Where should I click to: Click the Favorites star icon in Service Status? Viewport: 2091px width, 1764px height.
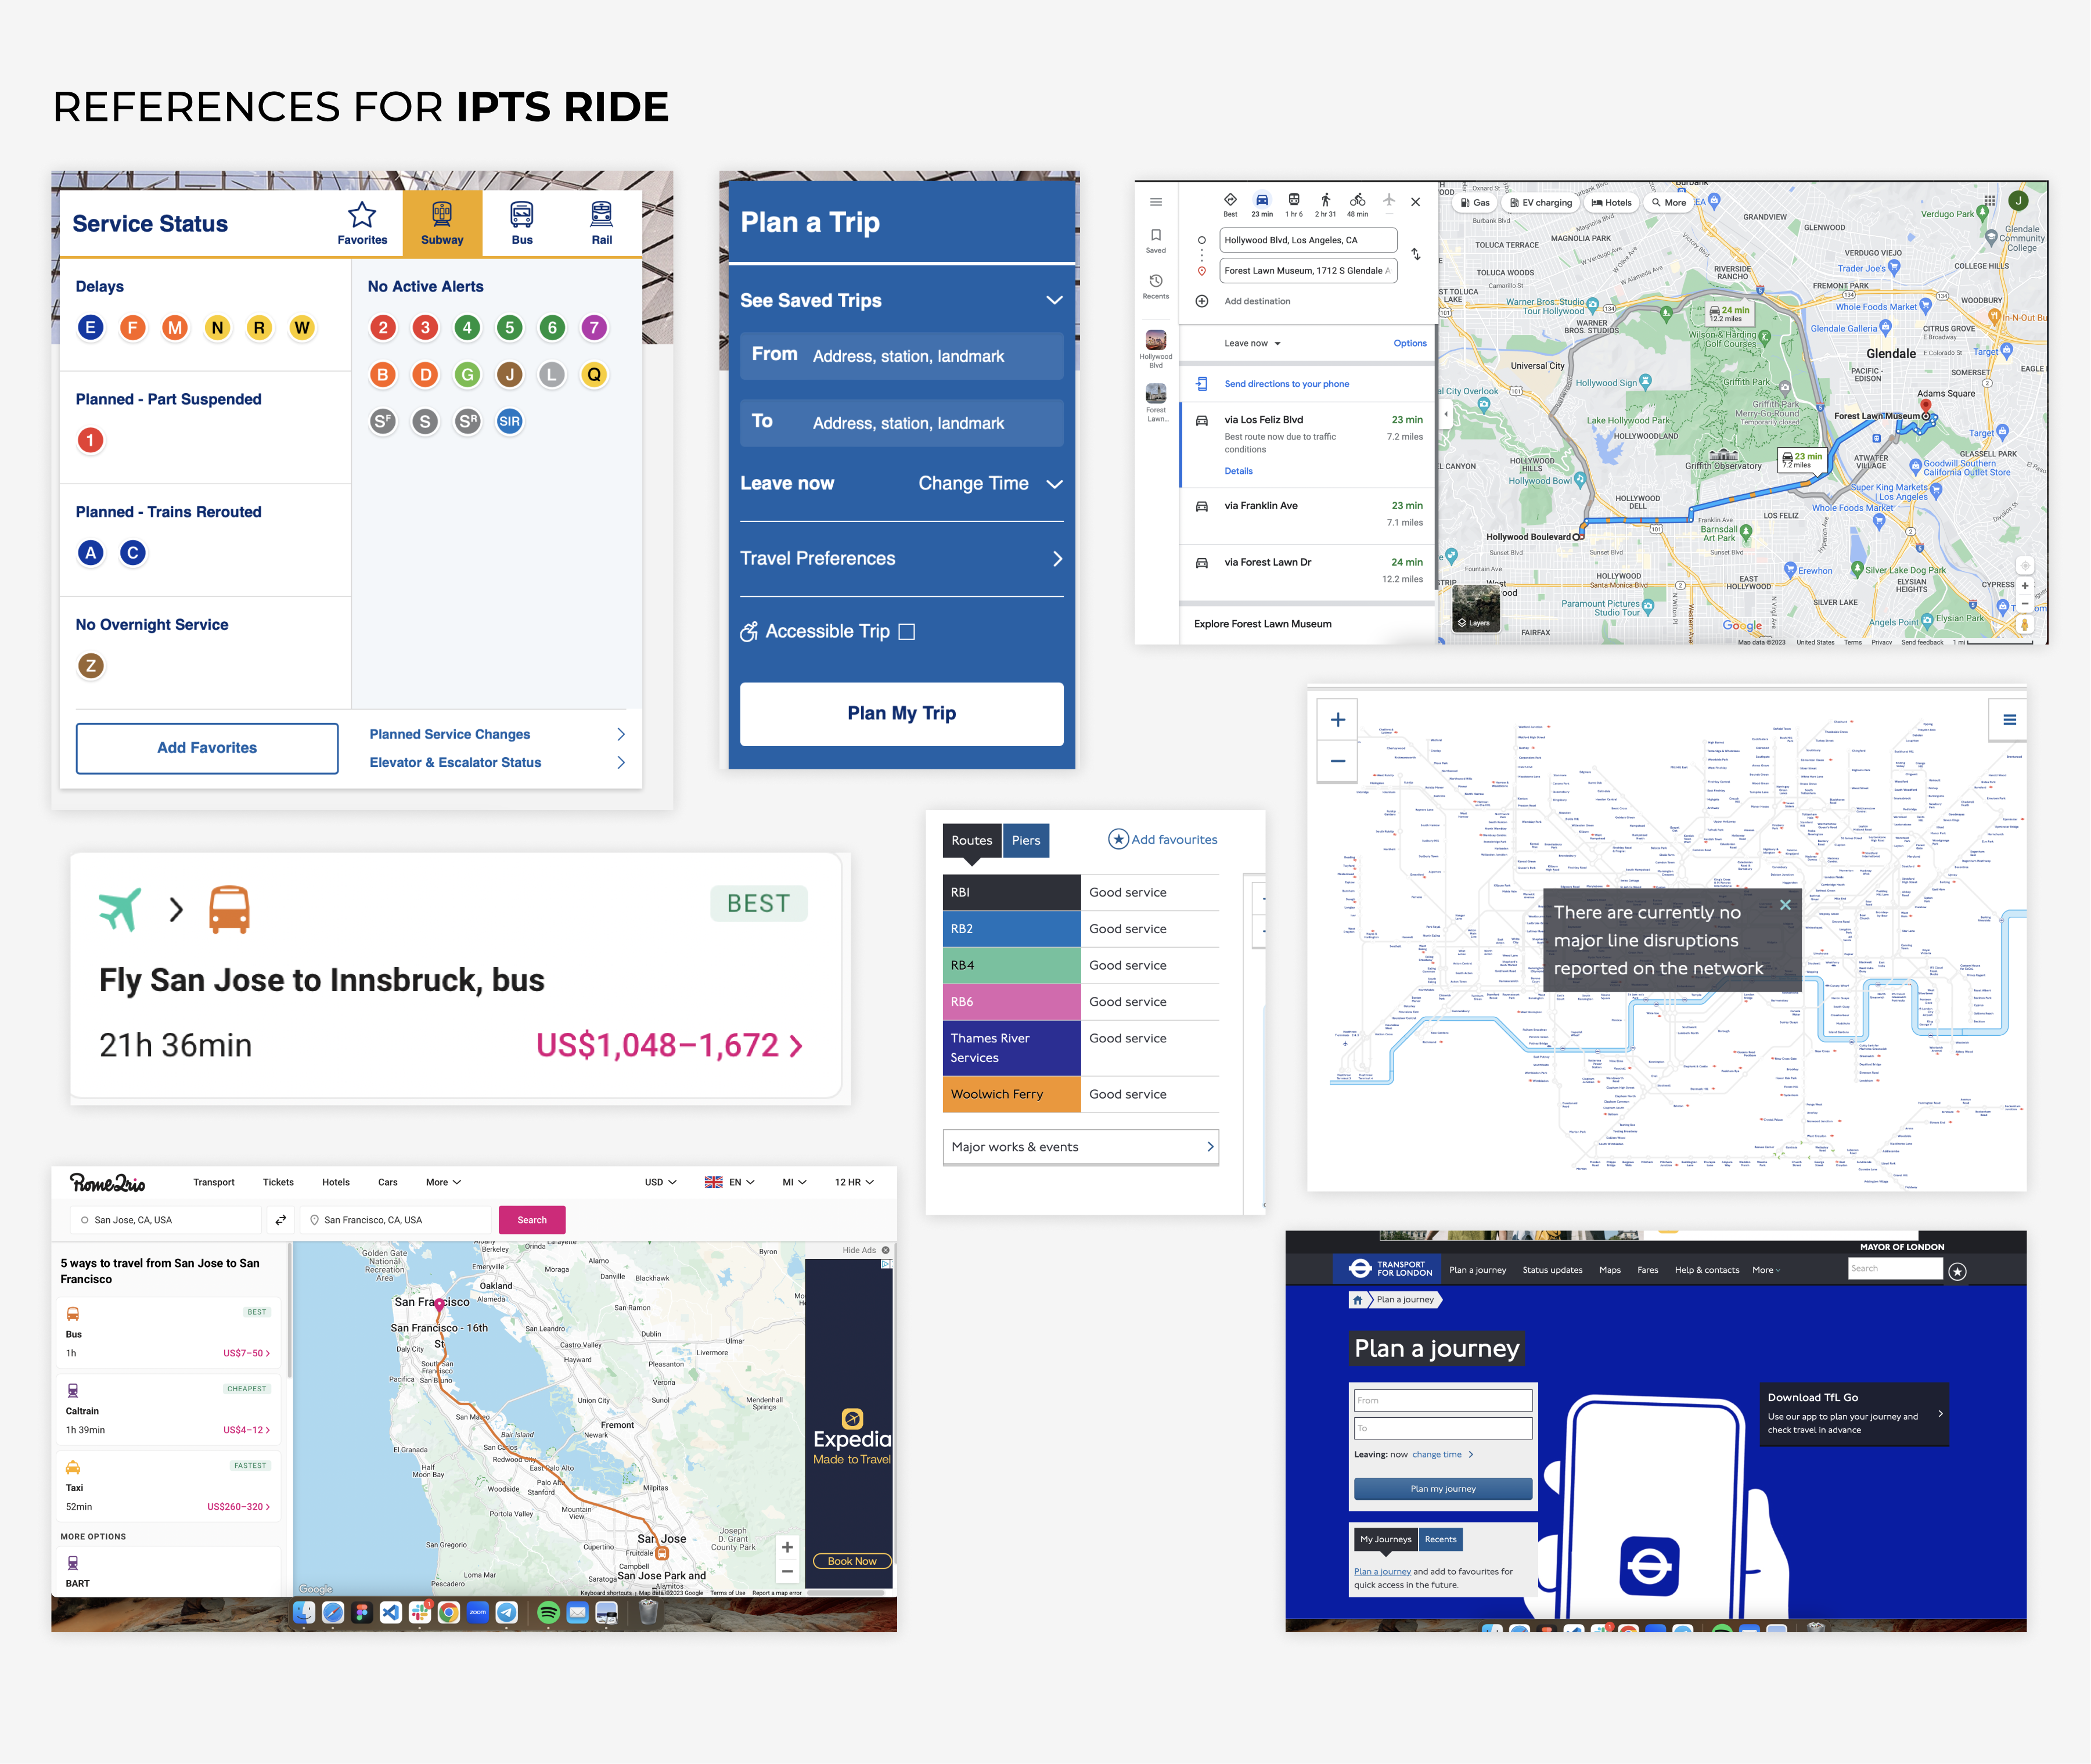tap(362, 215)
